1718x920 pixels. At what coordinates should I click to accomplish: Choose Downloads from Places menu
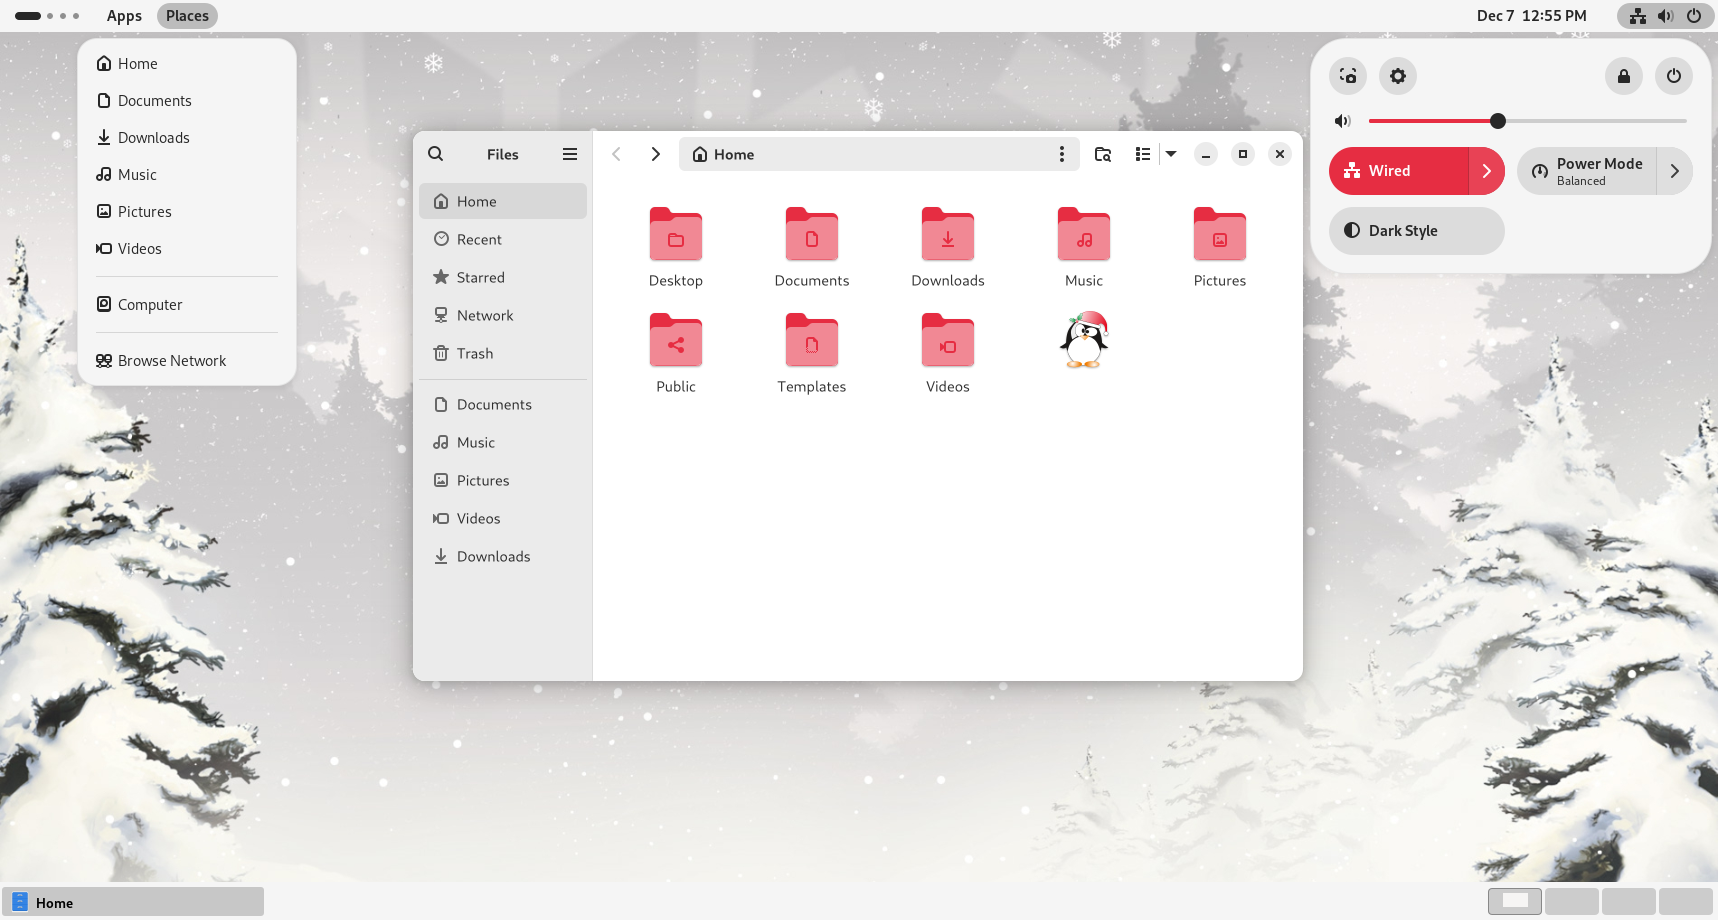coord(187,137)
